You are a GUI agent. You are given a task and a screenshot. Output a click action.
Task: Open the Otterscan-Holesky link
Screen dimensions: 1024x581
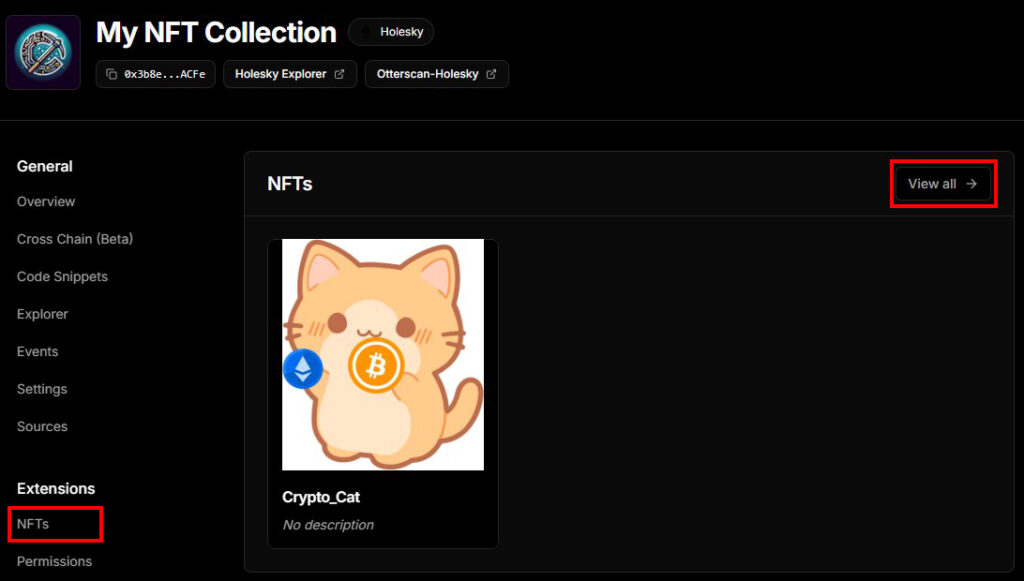tap(428, 74)
